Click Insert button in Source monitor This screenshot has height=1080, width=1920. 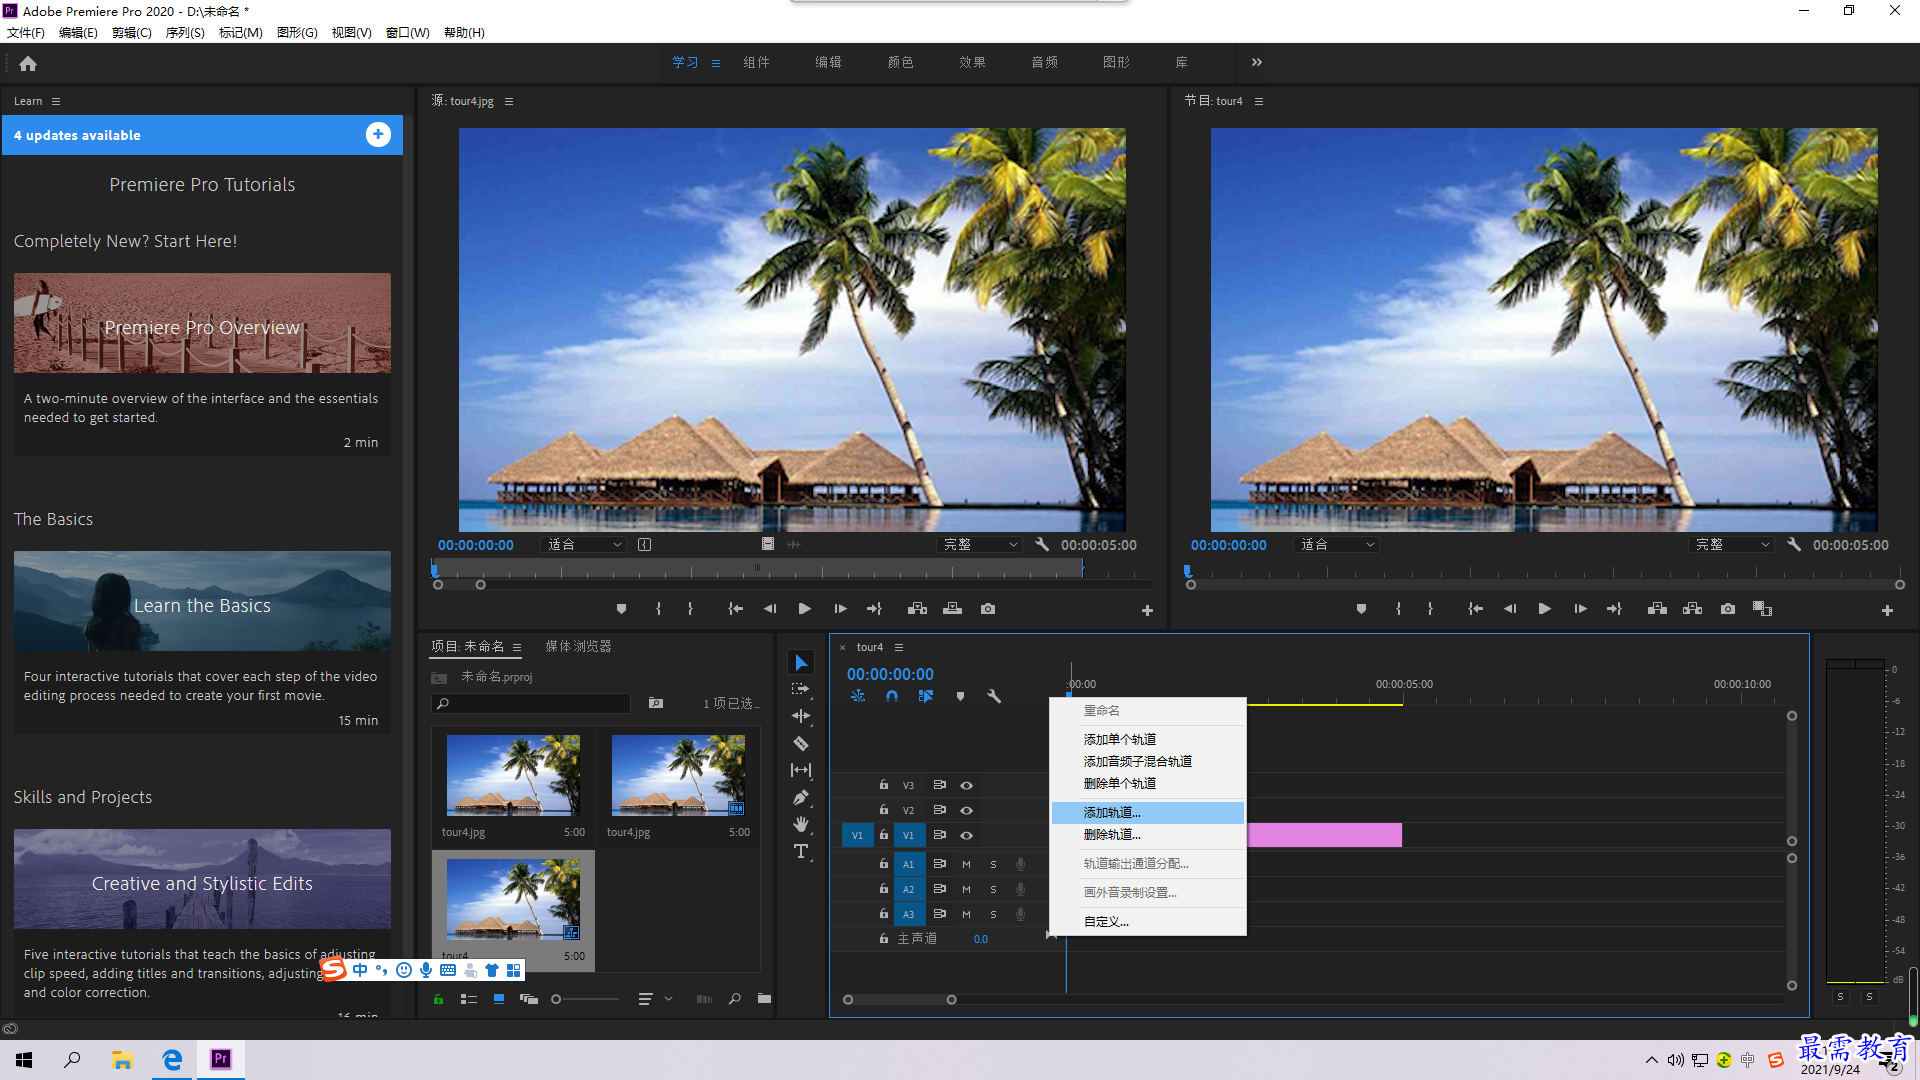pos(917,609)
